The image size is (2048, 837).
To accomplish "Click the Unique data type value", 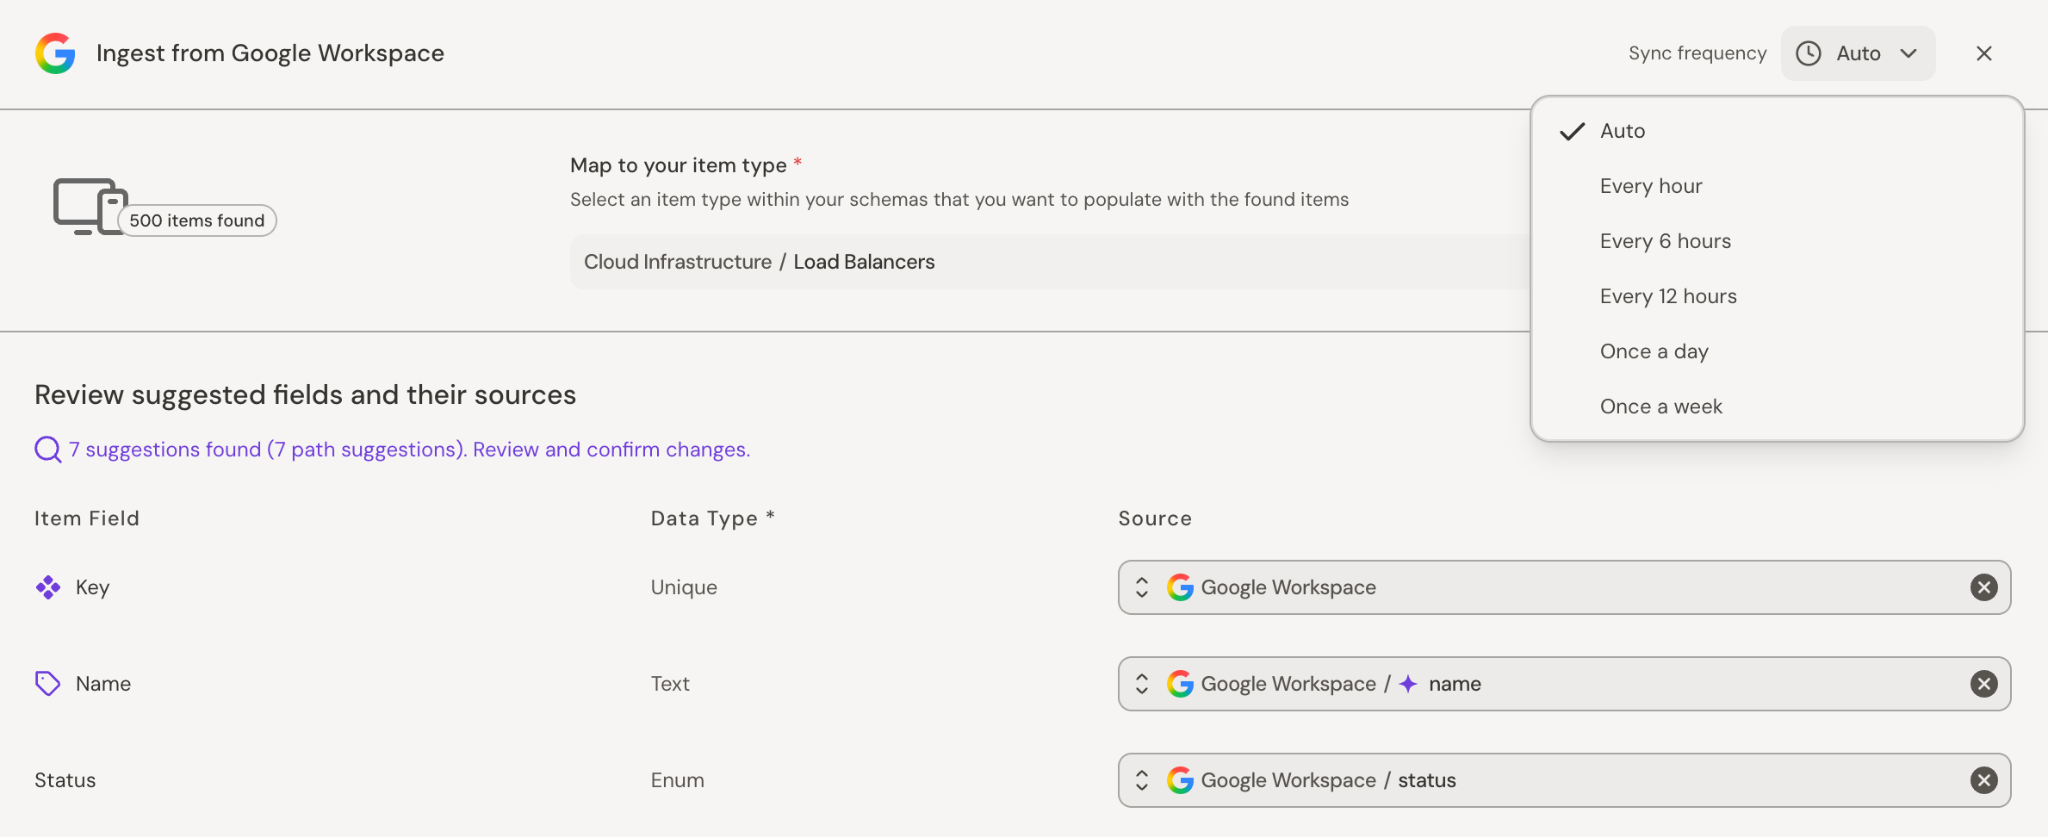I will tap(684, 587).
